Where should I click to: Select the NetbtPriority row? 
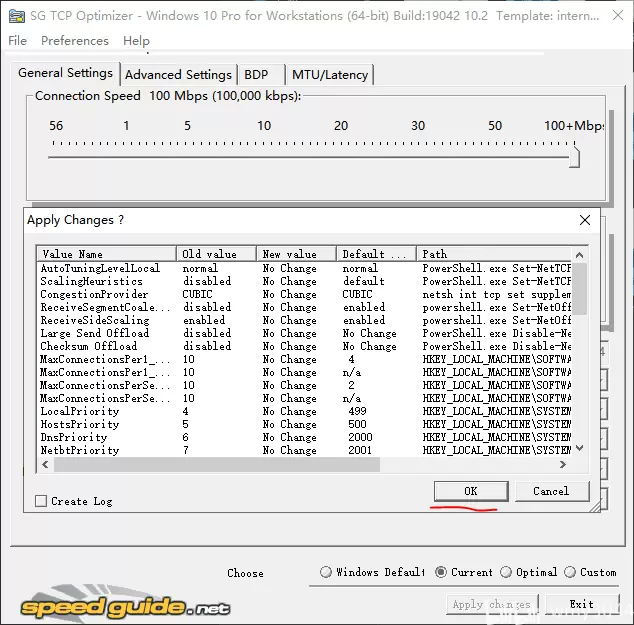(304, 450)
